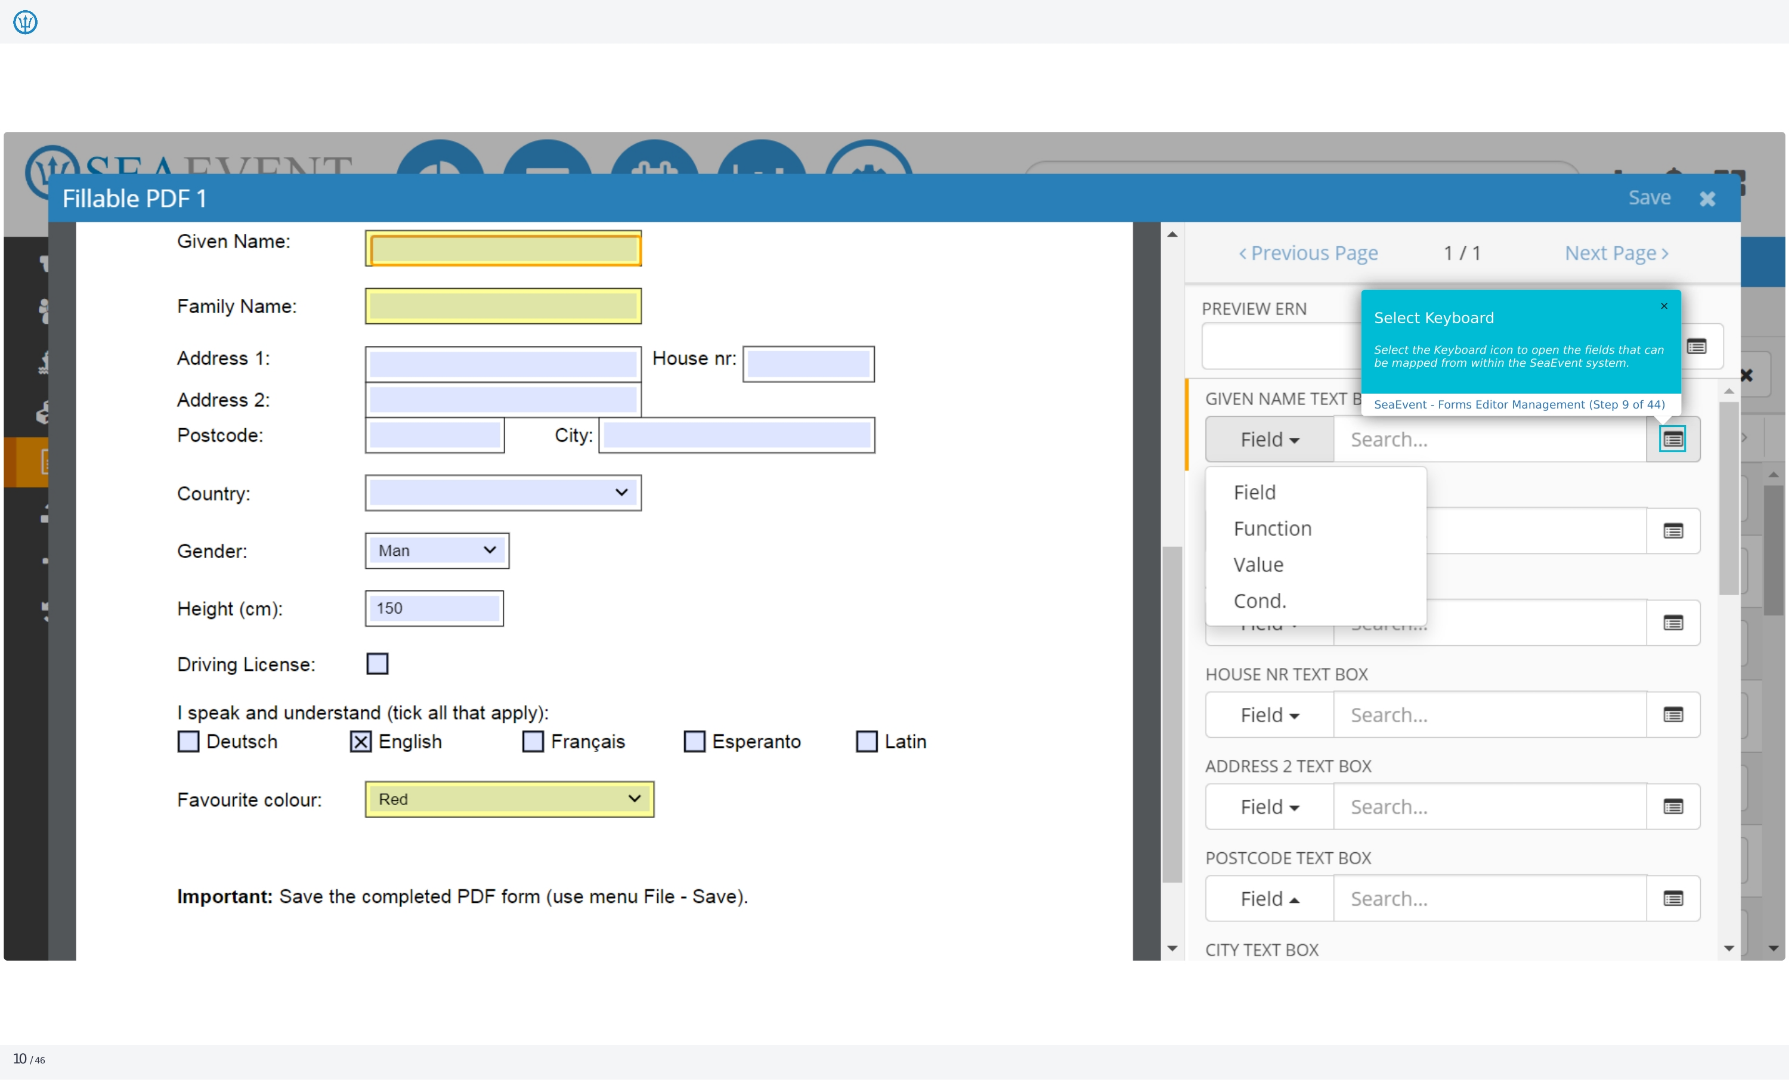1789x1080 pixels.
Task: Open Postcode Field type dropdown
Action: tap(1270, 899)
